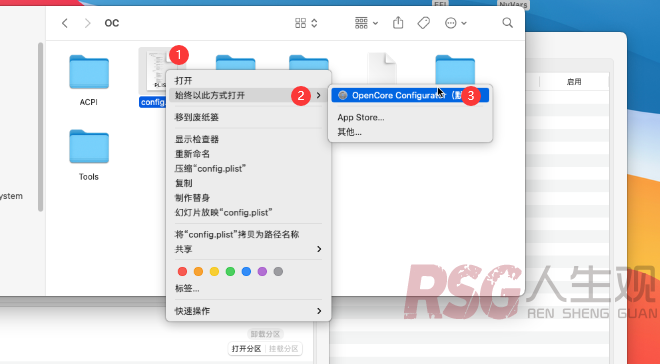
Task: Apply the purple tag color
Action: coord(262,271)
